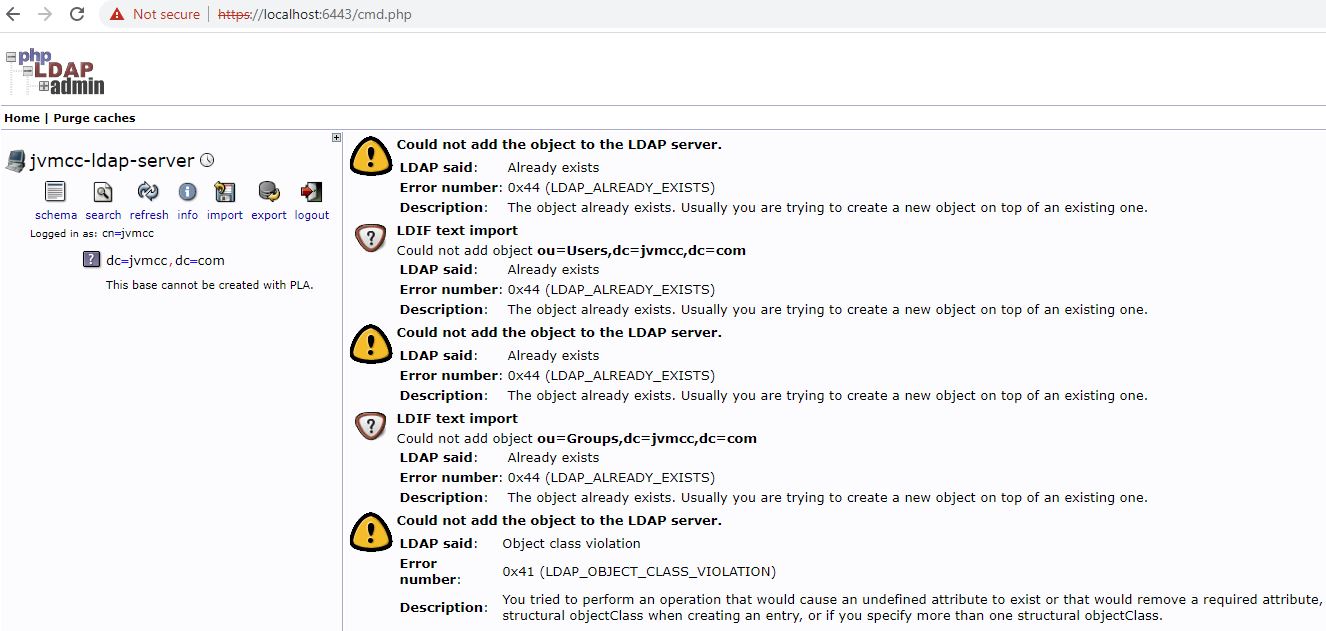Click the export text link
The width and height of the screenshot is (1326, 631).
coord(268,215)
